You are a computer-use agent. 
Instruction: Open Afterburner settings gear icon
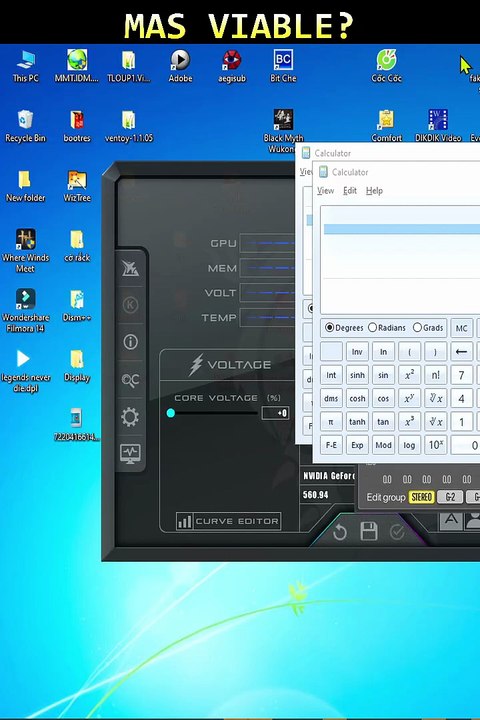tap(130, 417)
